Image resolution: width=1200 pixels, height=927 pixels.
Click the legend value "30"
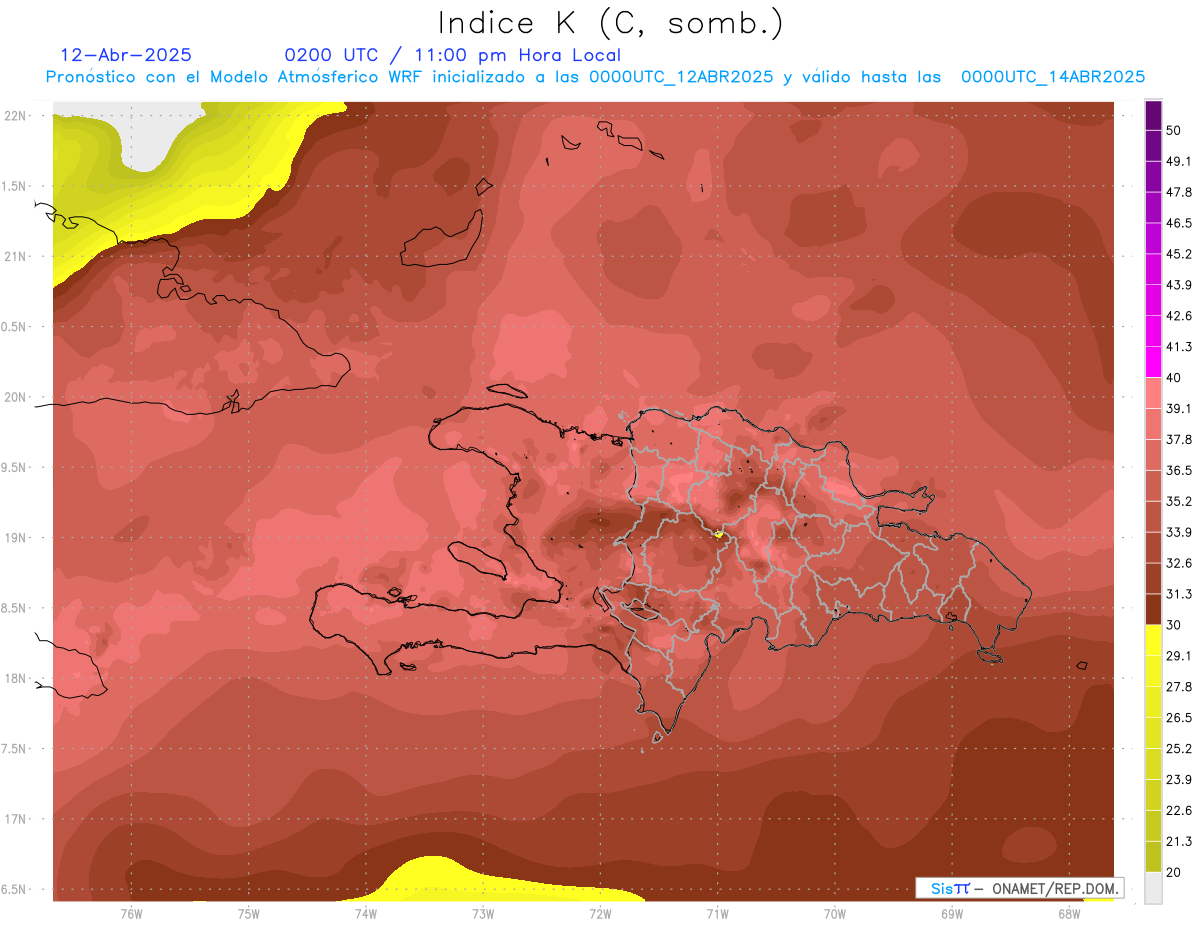pyautogui.click(x=1174, y=625)
